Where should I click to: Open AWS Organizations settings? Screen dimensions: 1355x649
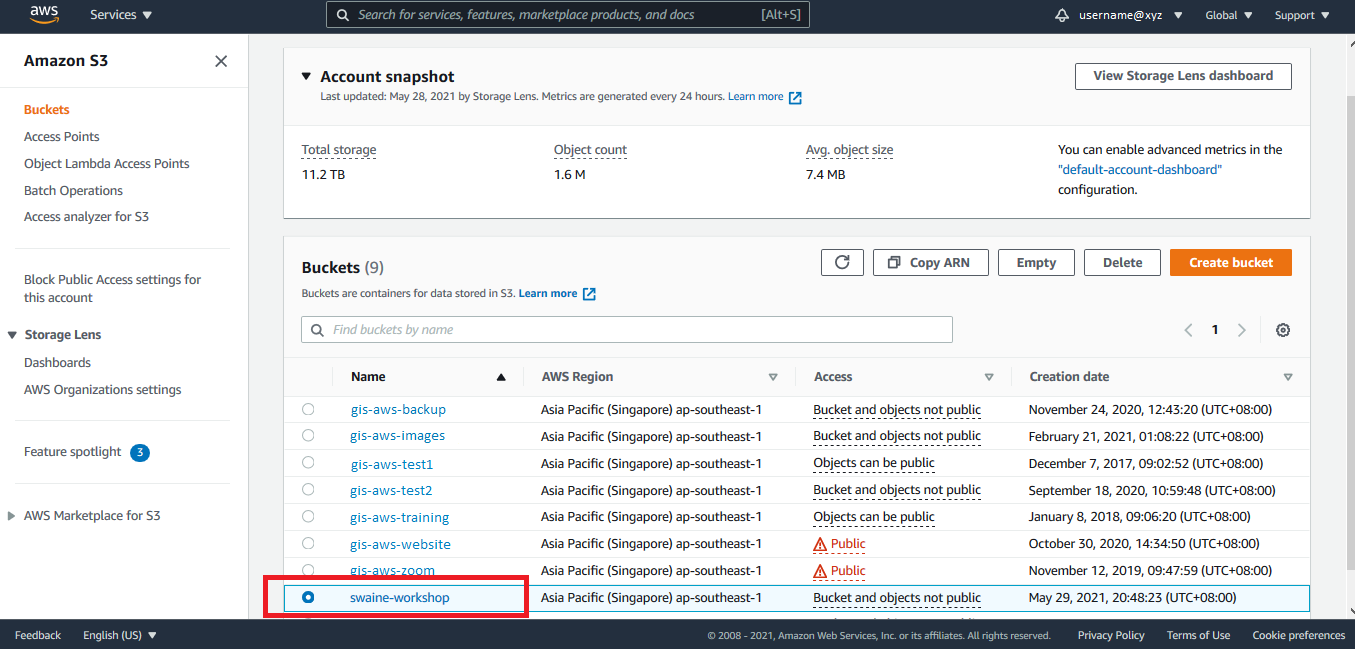pyautogui.click(x=103, y=390)
